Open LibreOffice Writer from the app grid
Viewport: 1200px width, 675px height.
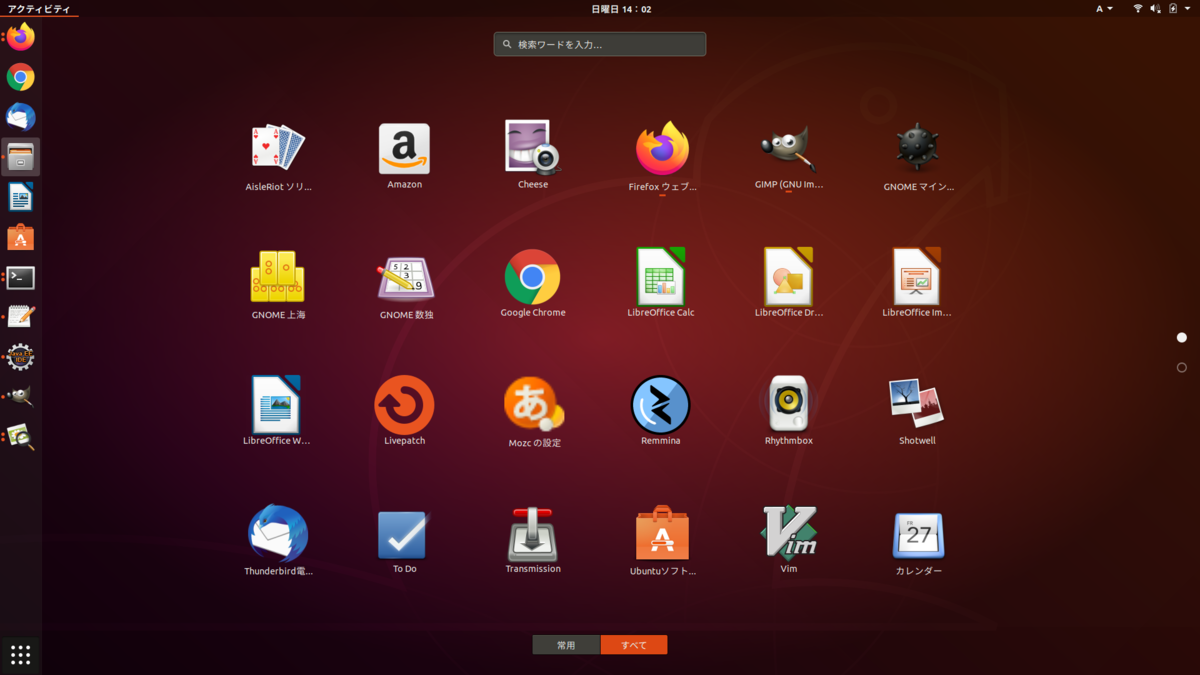click(276, 404)
